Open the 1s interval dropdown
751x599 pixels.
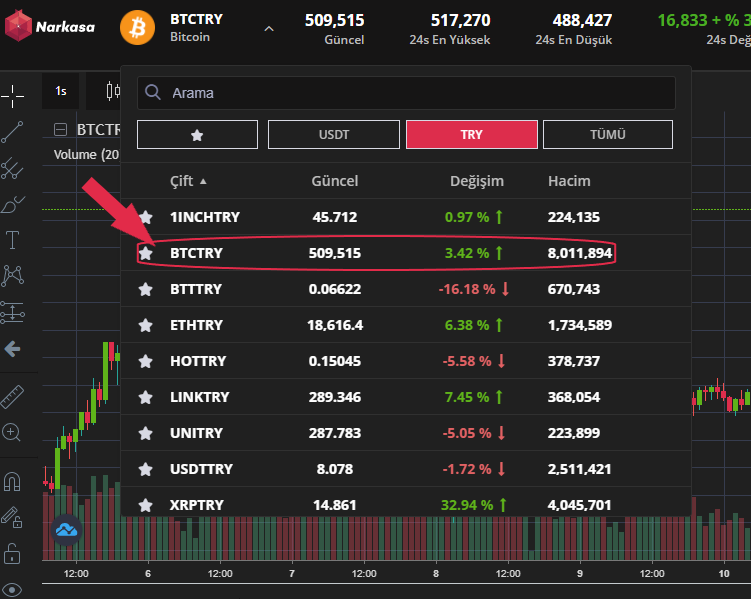point(61,91)
